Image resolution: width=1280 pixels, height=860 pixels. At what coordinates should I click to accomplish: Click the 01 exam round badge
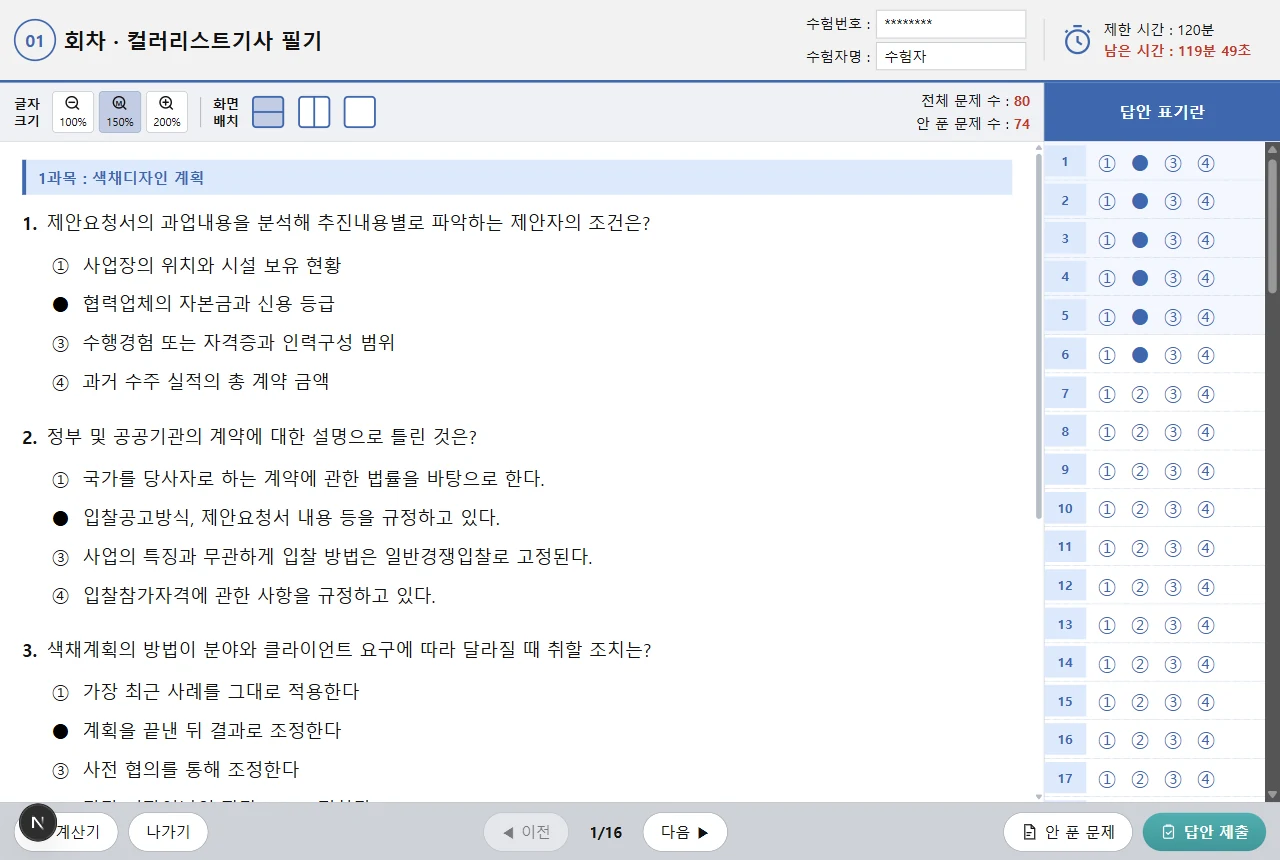(x=34, y=41)
